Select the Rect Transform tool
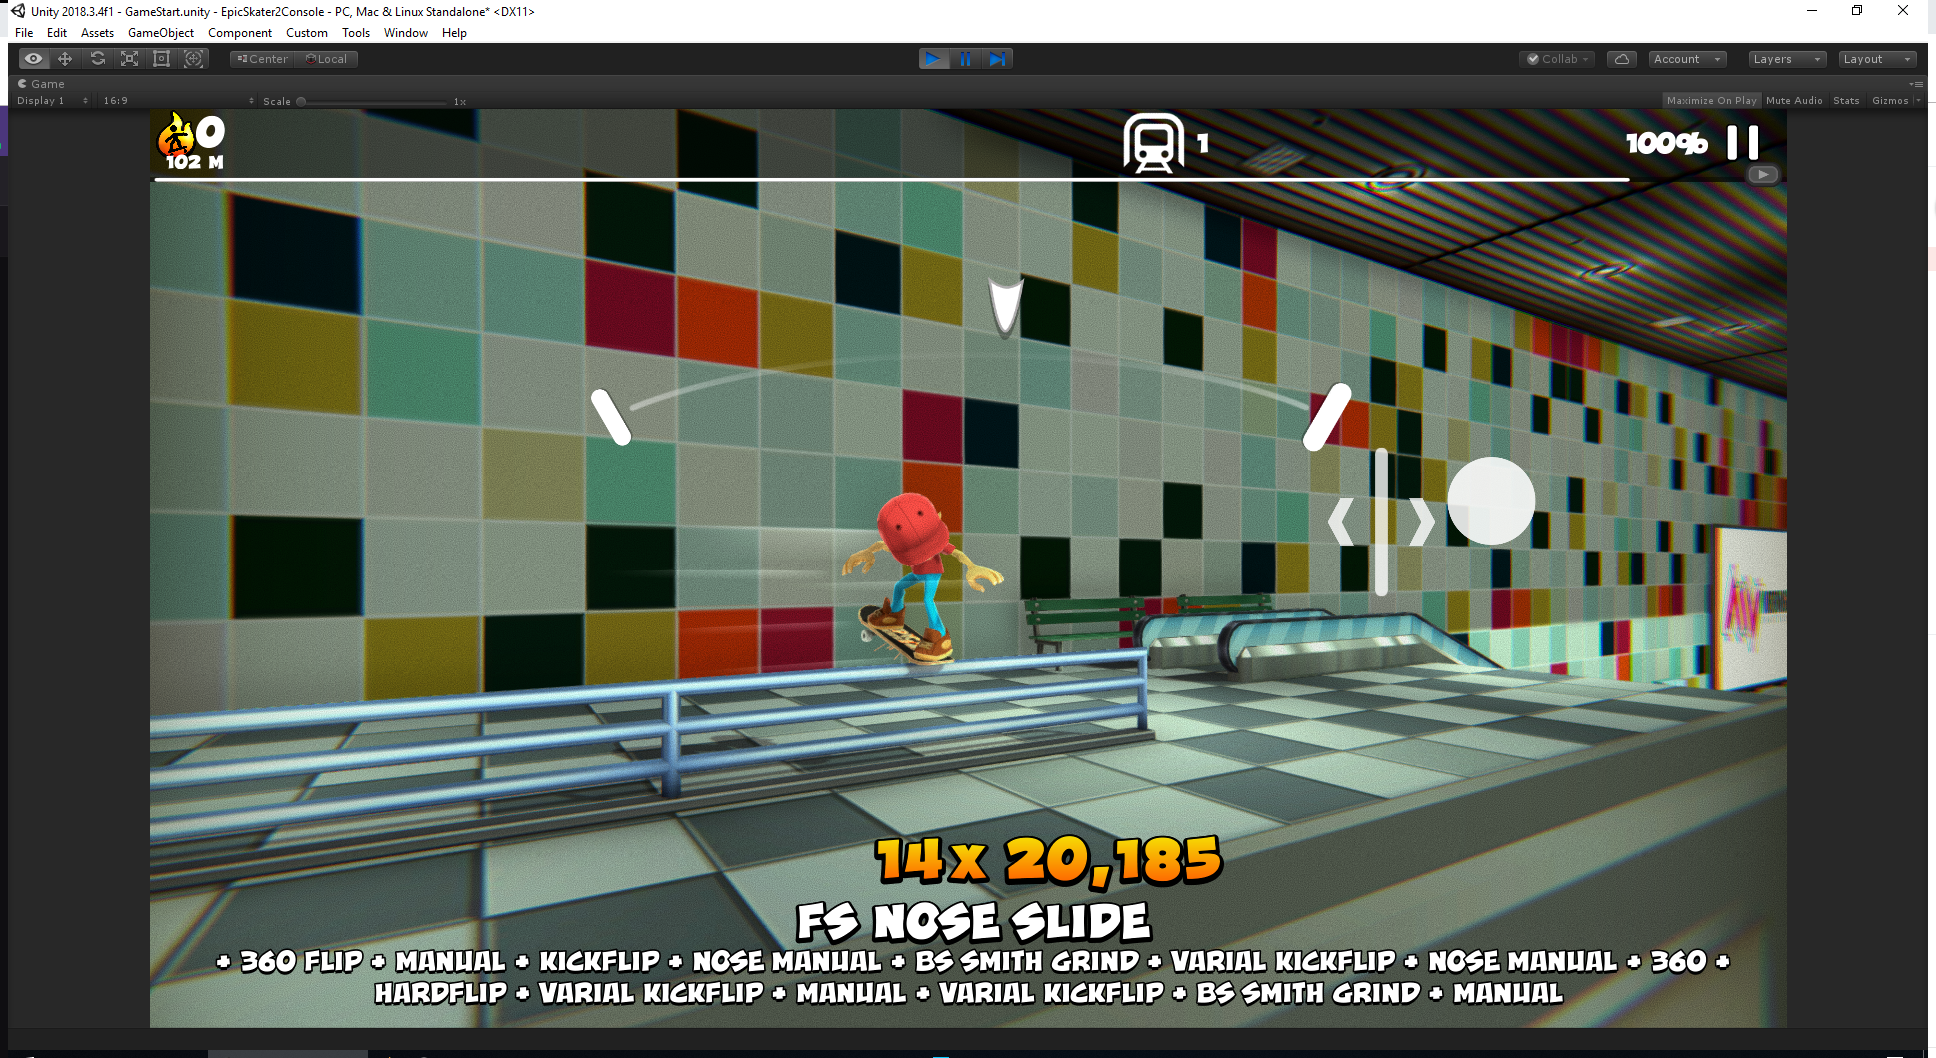The height and width of the screenshot is (1058, 1936). (161, 59)
